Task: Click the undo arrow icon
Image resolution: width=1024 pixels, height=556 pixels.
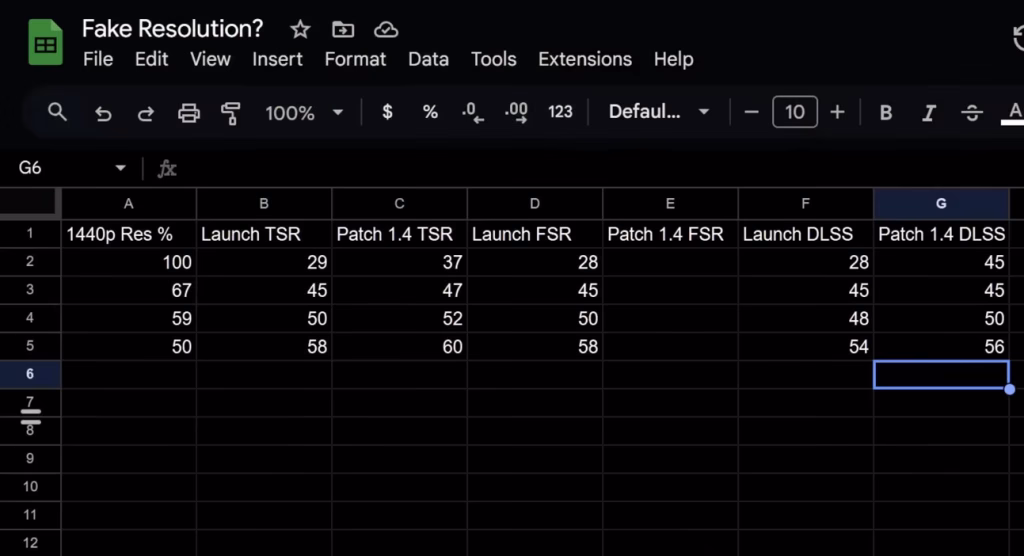Action: click(102, 113)
